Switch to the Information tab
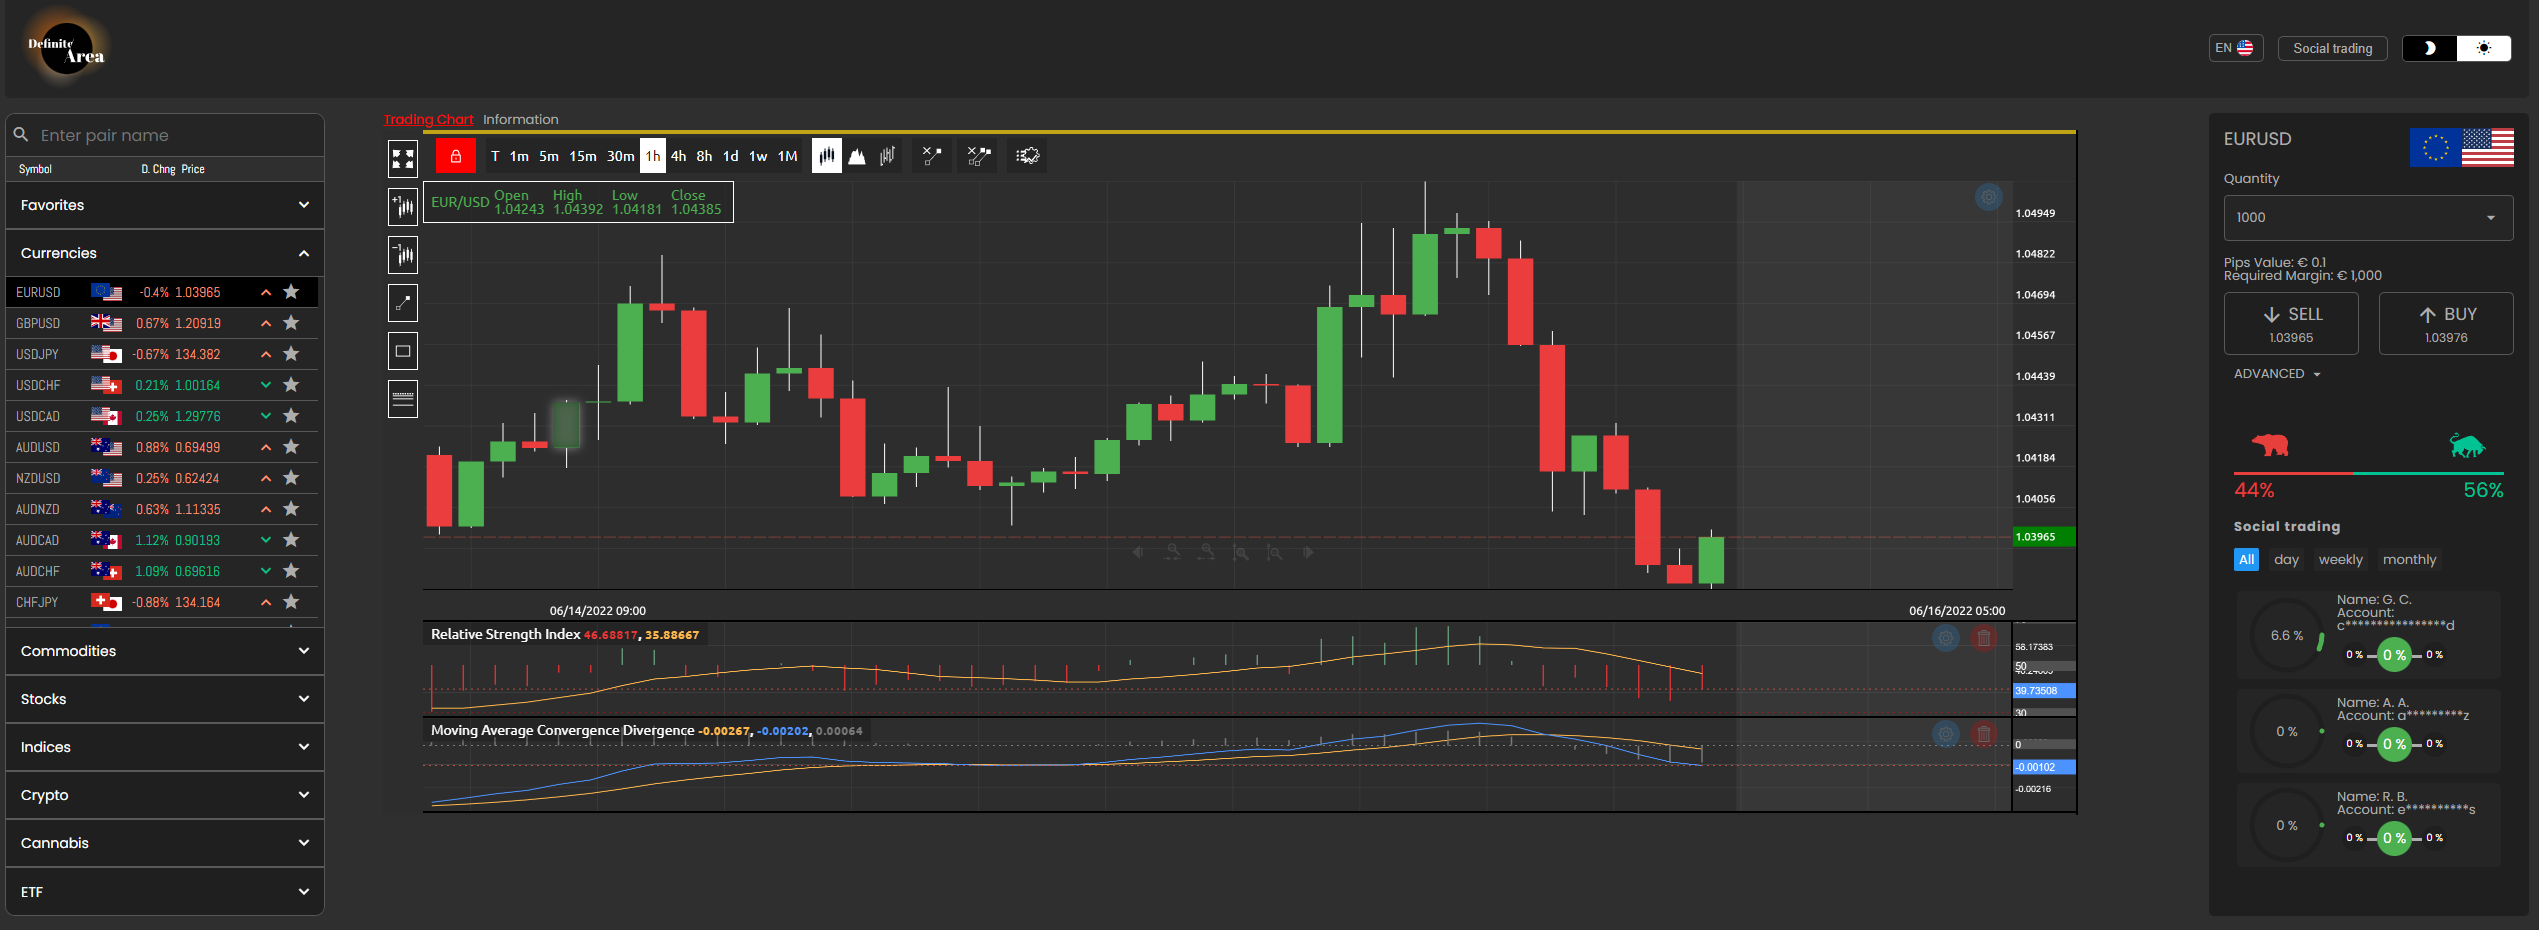 click(520, 120)
